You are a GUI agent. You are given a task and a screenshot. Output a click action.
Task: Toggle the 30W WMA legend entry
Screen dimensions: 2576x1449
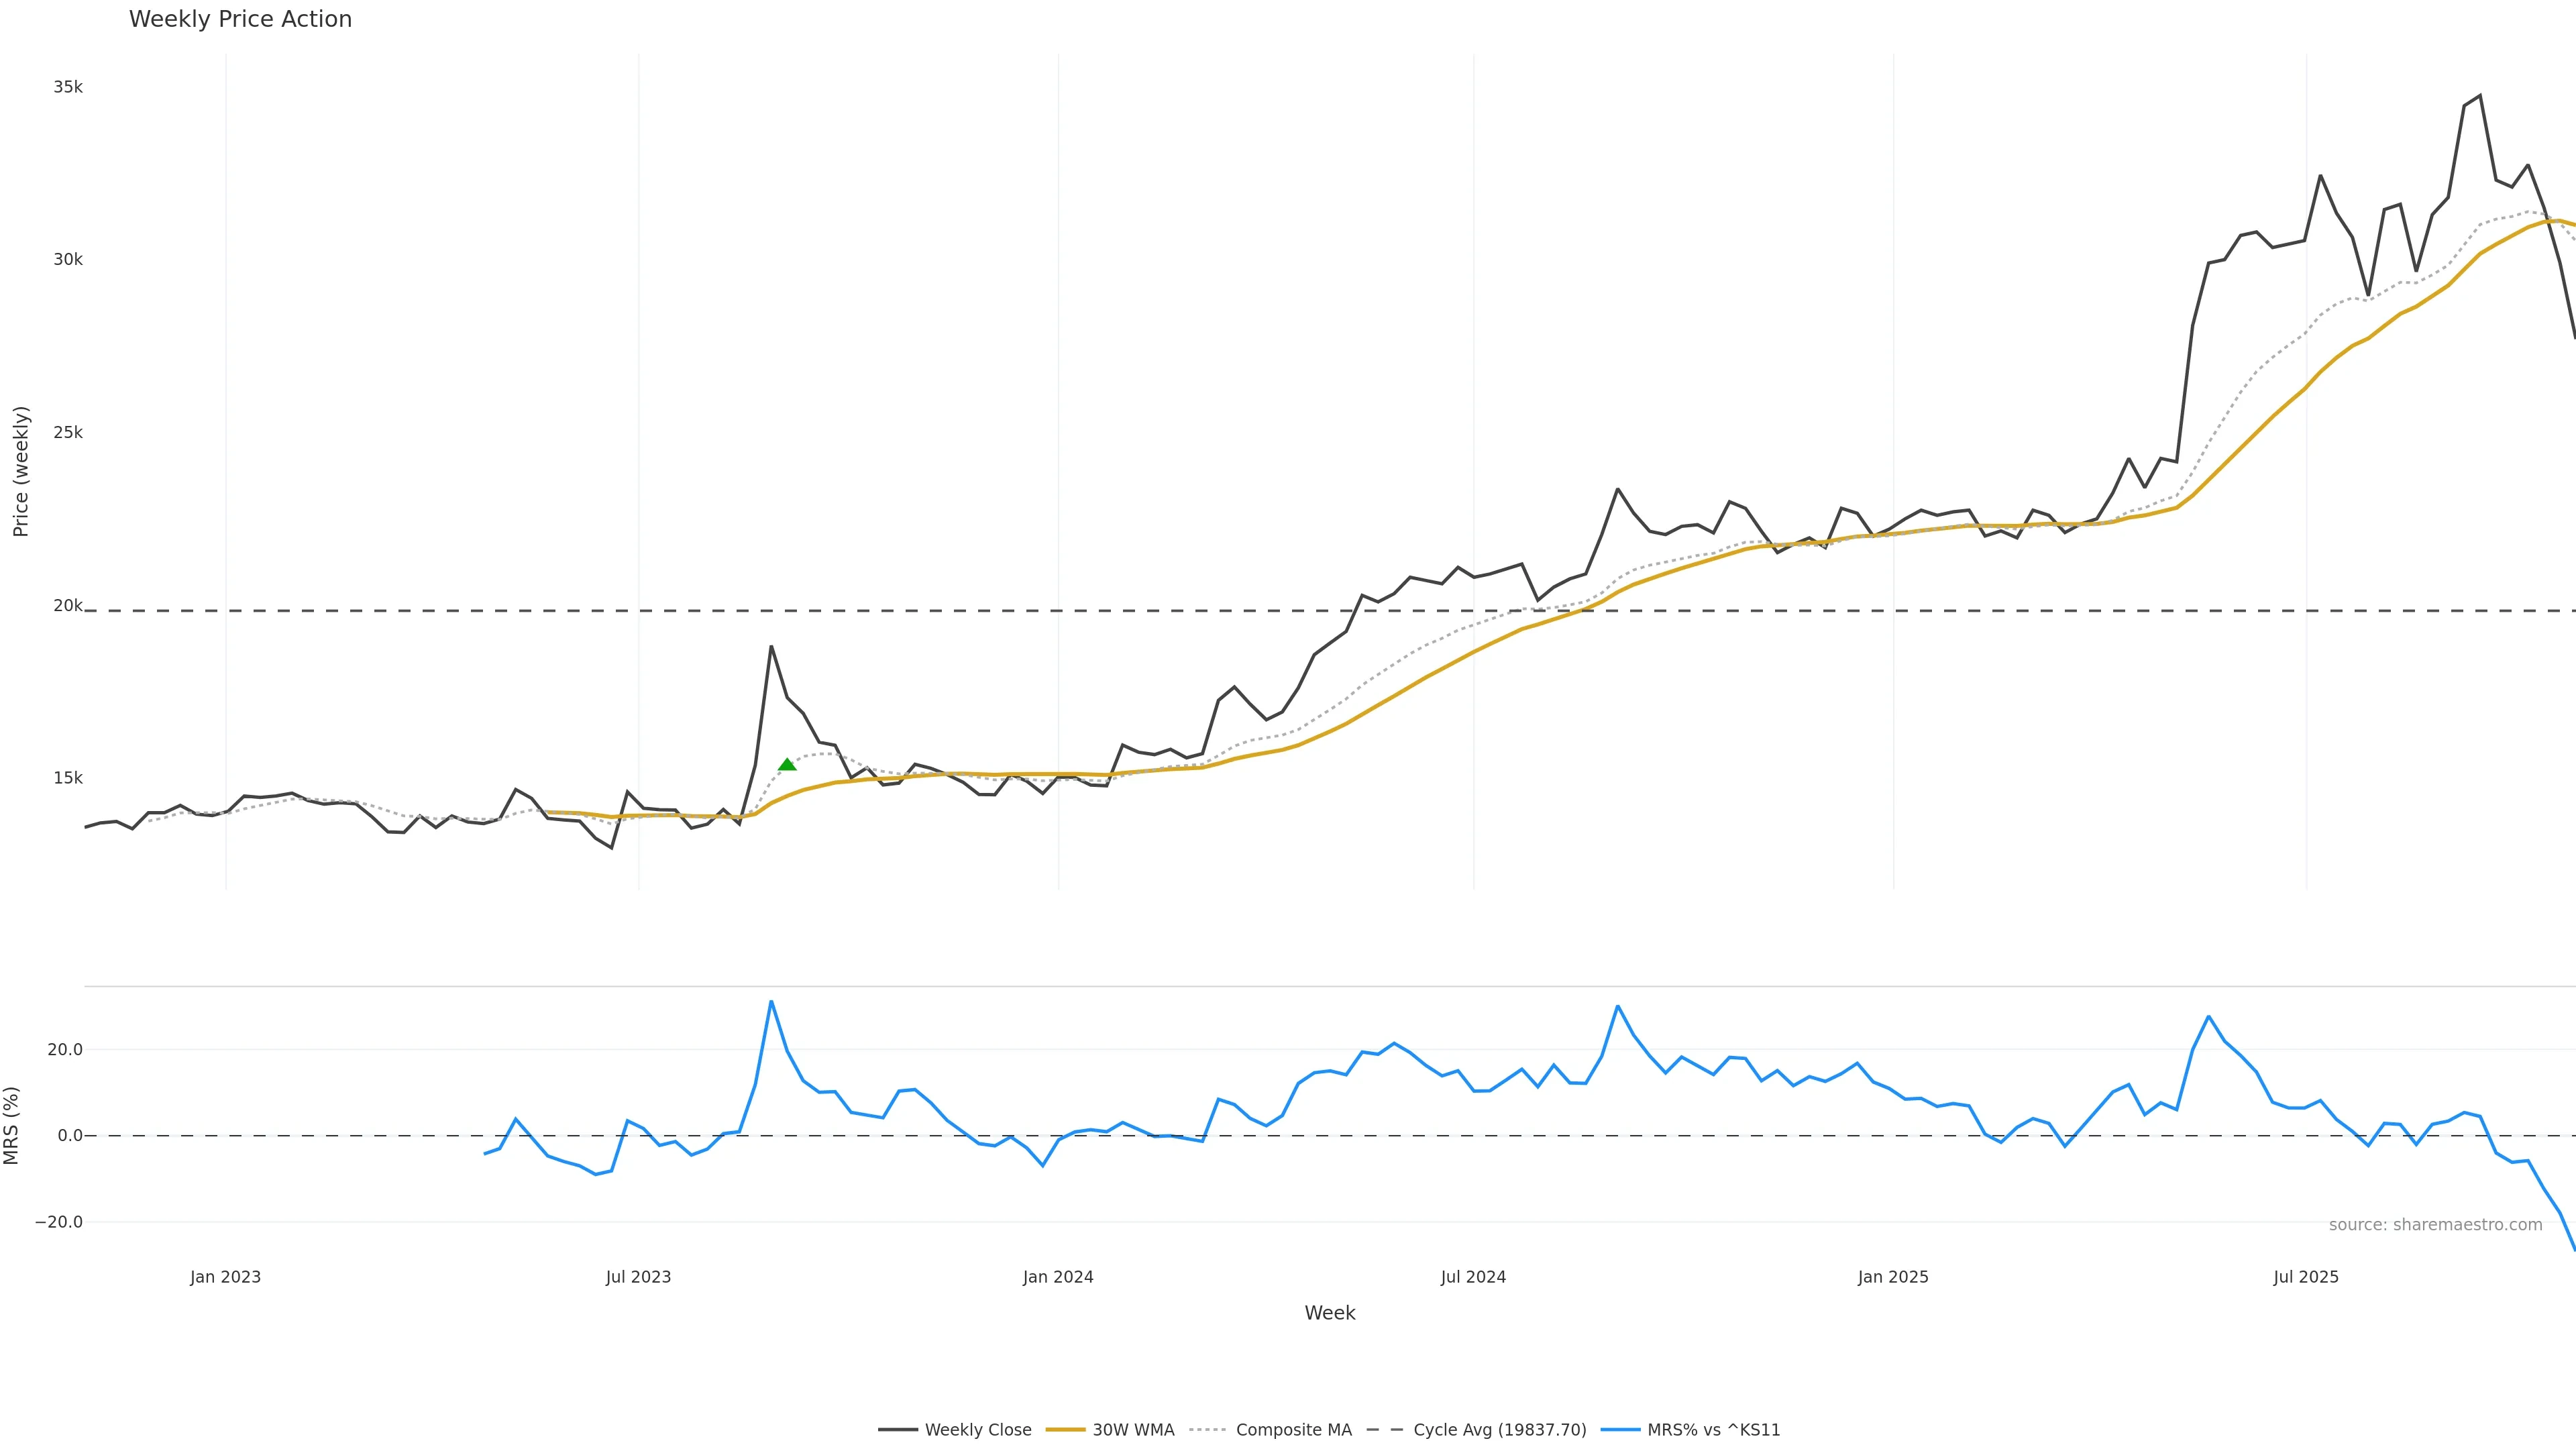click(1133, 1430)
